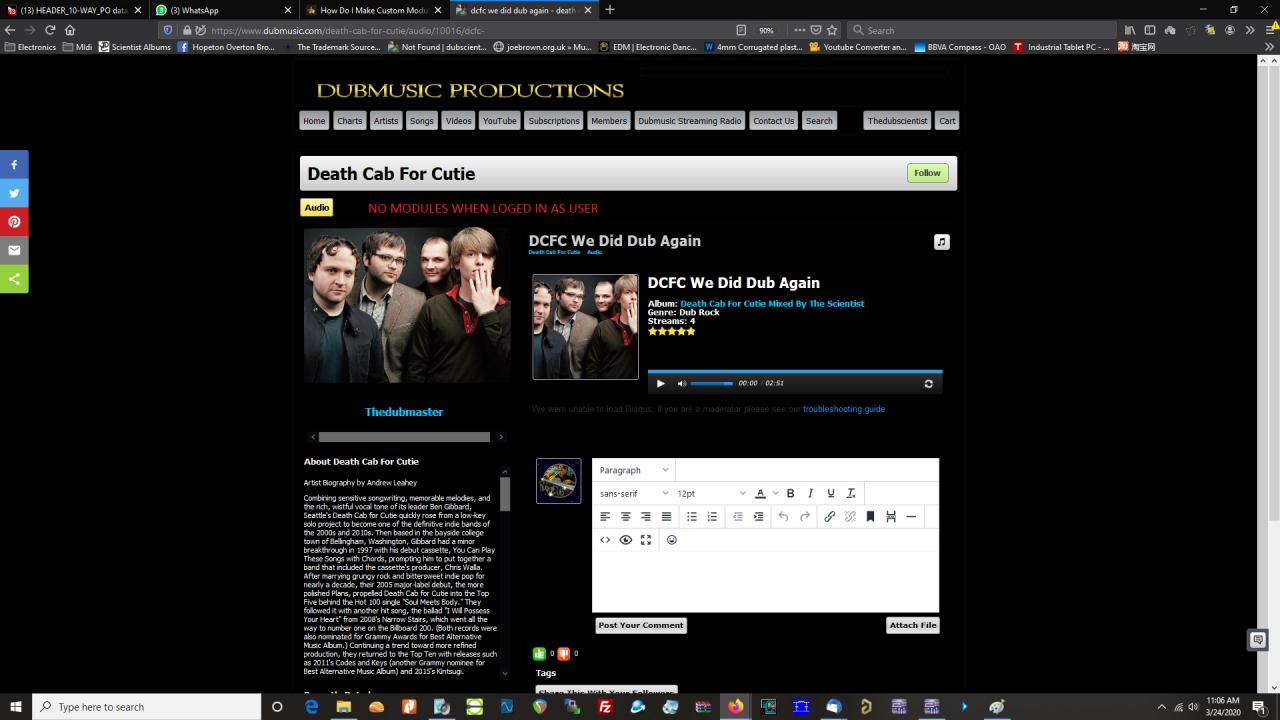Open the text color dropdown arrow
This screenshot has height=720, width=1280.
click(775, 493)
